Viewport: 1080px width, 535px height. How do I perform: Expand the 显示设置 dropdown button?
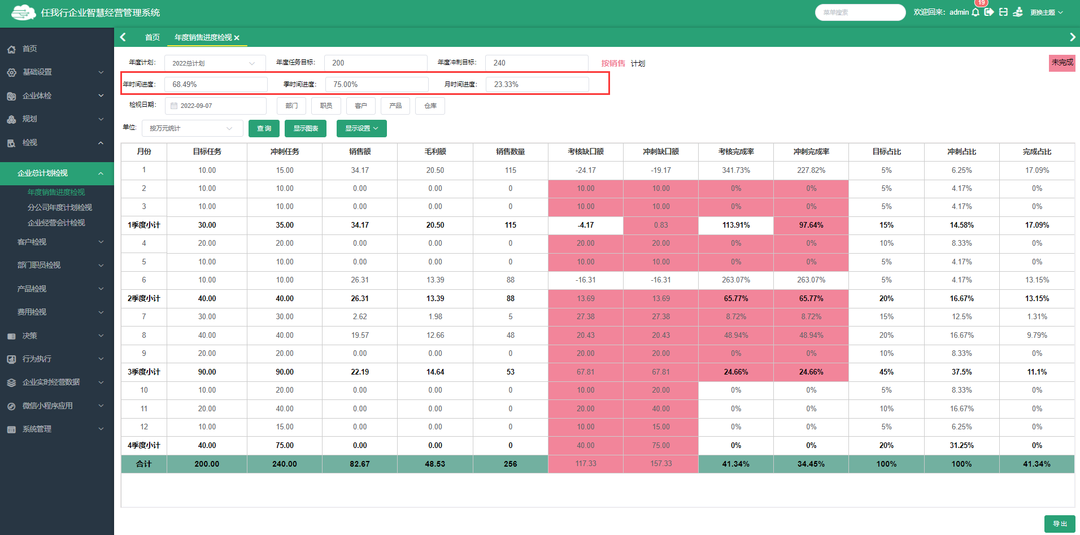[362, 128]
